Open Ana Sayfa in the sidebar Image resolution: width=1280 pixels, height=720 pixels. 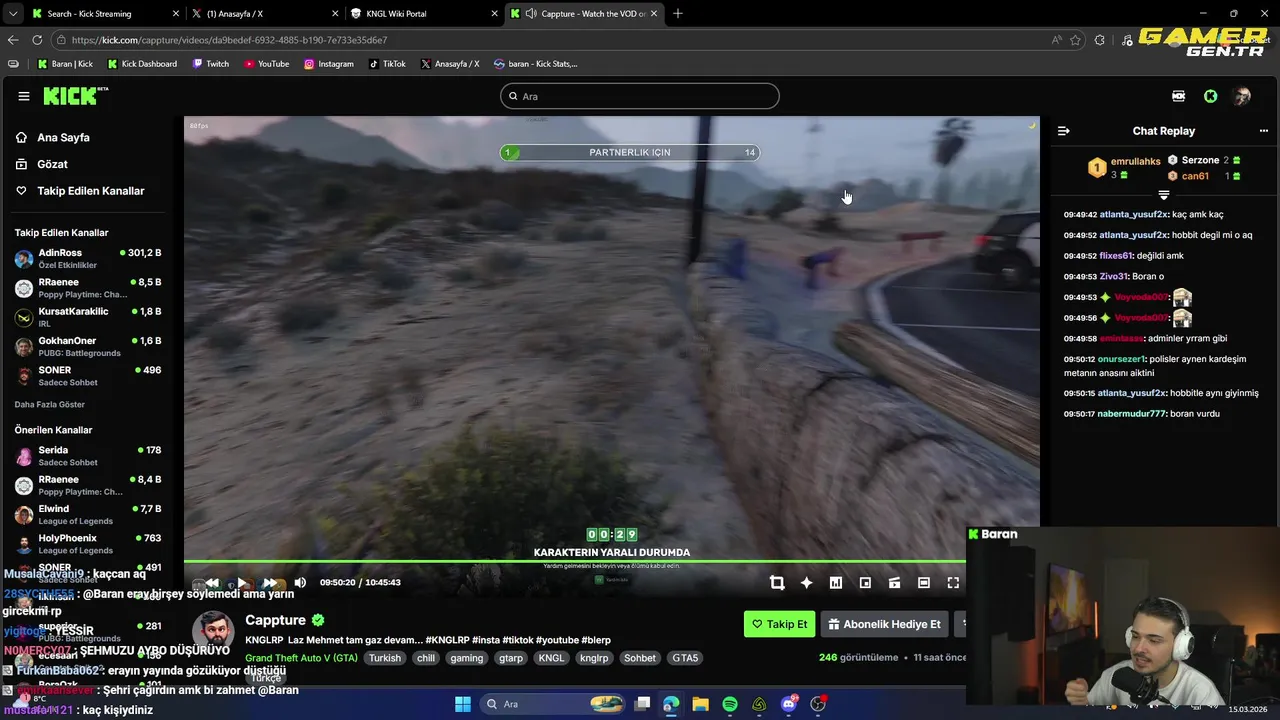click(63, 138)
